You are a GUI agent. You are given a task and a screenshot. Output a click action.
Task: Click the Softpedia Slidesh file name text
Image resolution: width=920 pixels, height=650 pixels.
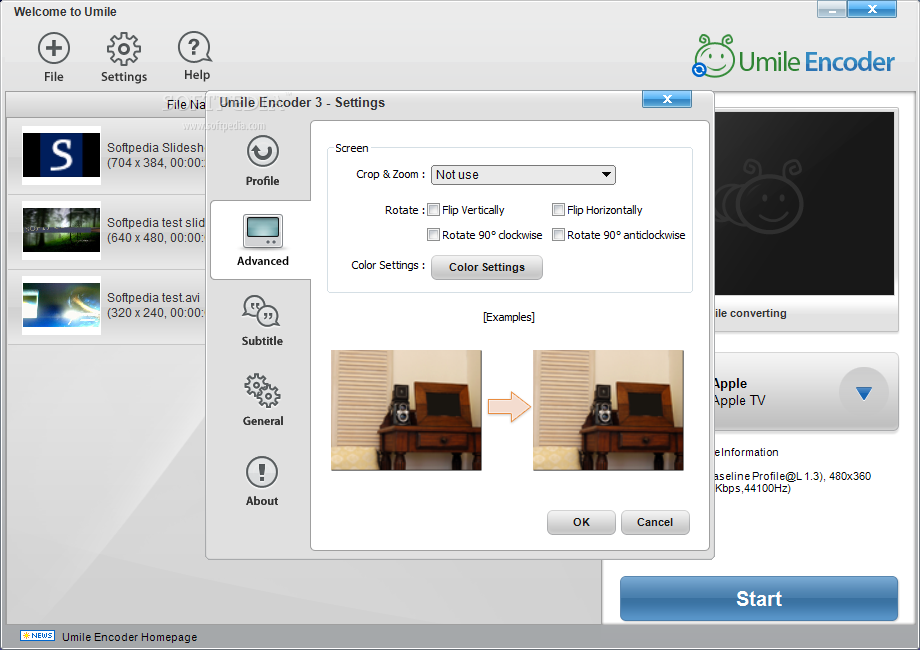[x=155, y=147]
